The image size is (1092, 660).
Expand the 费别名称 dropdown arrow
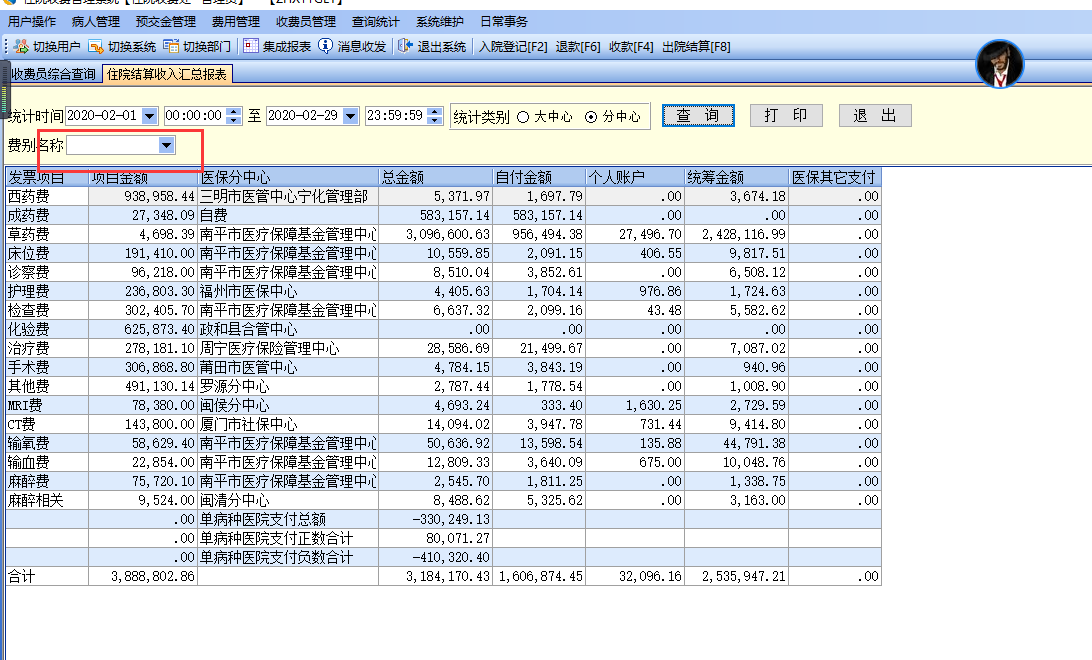[x=166, y=145]
